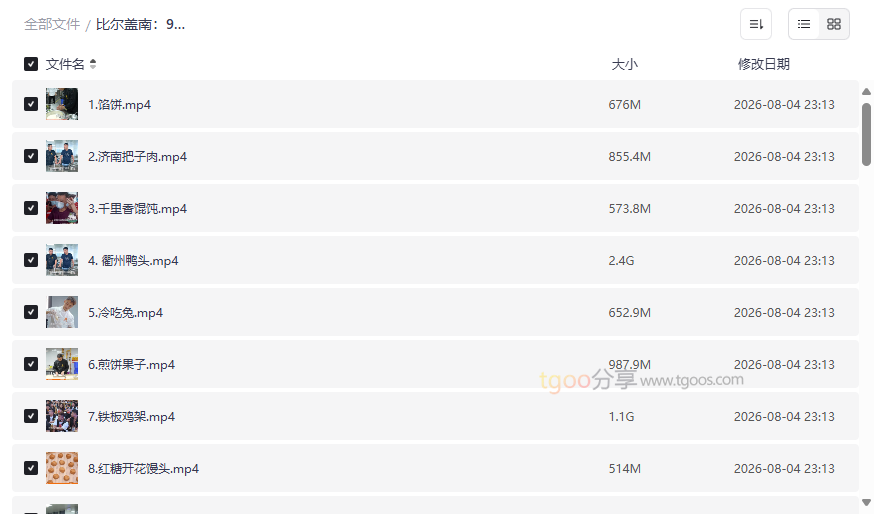Switch to list view layout
The width and height of the screenshot is (874, 514).
point(804,24)
